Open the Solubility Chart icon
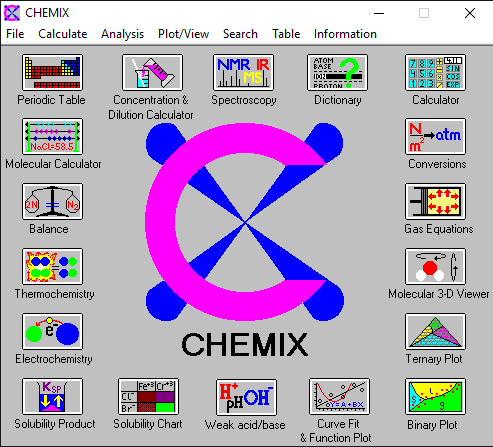This screenshot has width=493, height=447. click(x=148, y=396)
